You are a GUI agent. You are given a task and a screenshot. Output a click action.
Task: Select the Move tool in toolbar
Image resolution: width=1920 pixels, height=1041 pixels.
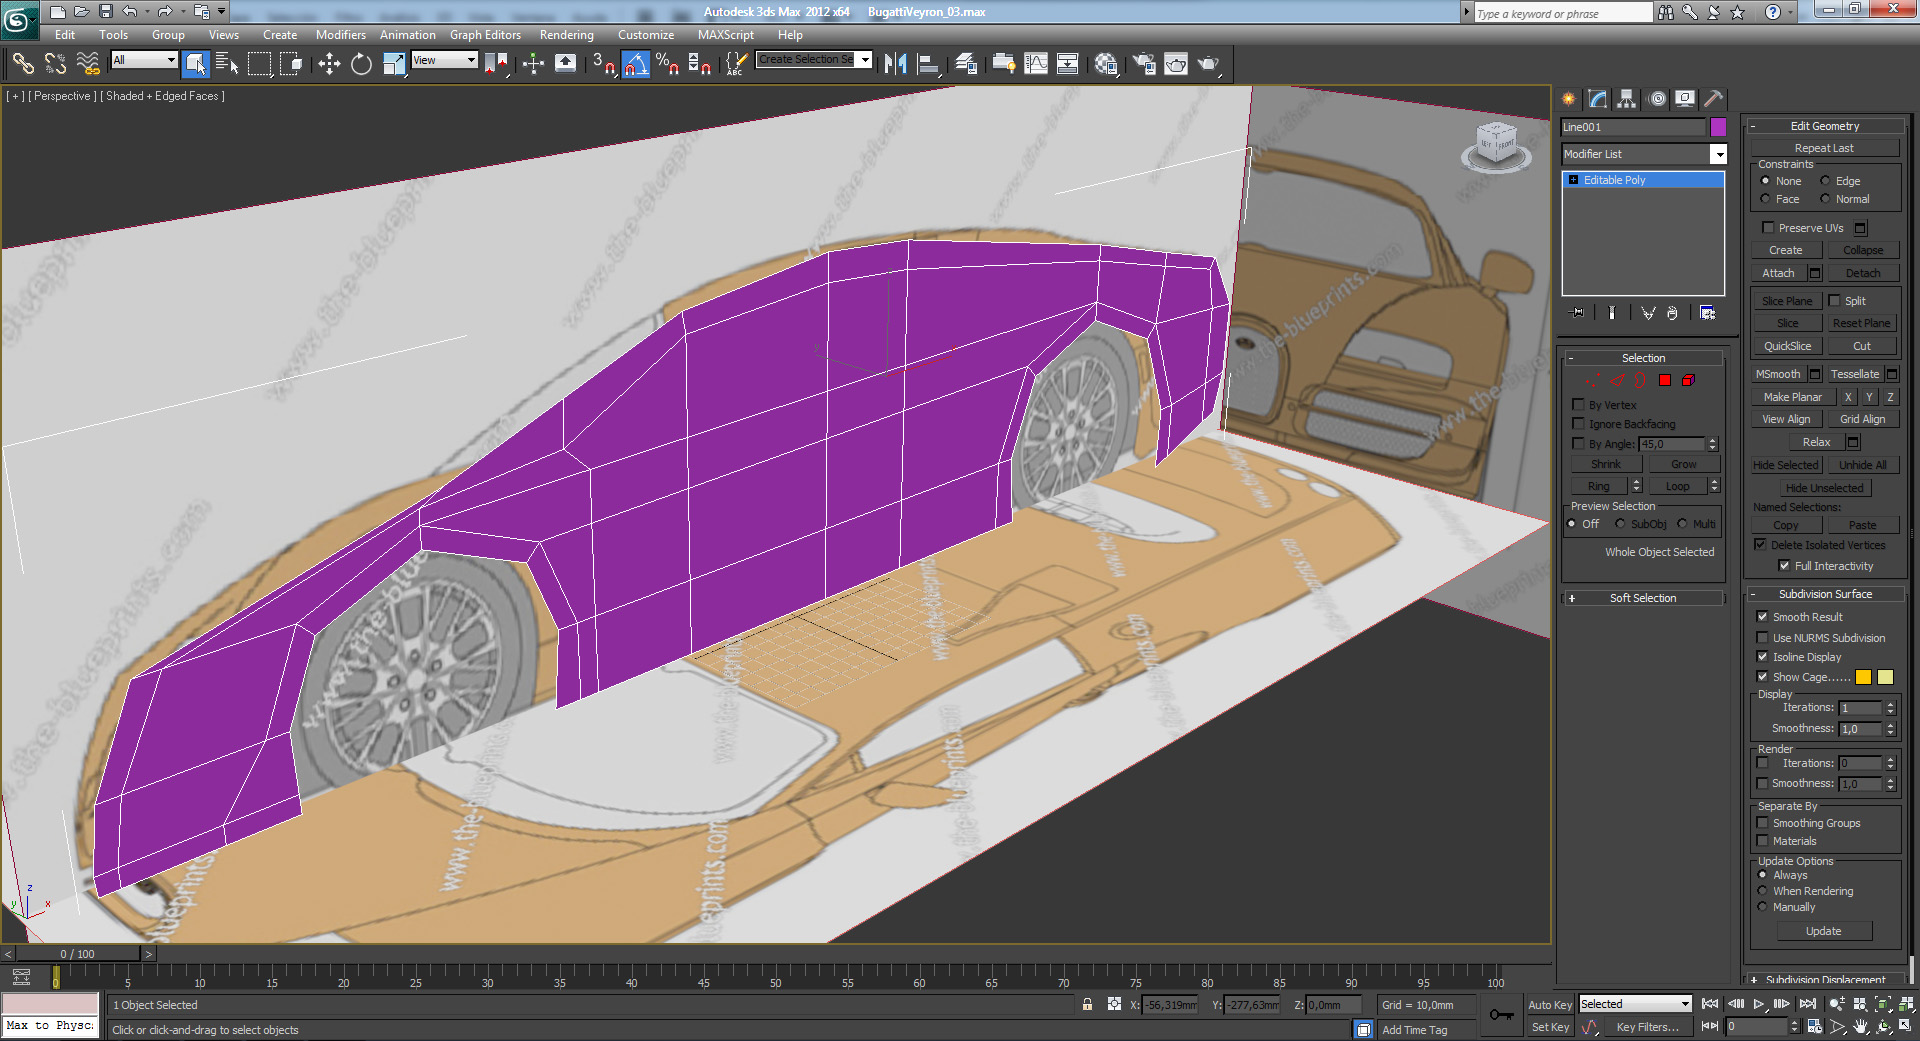[x=329, y=65]
